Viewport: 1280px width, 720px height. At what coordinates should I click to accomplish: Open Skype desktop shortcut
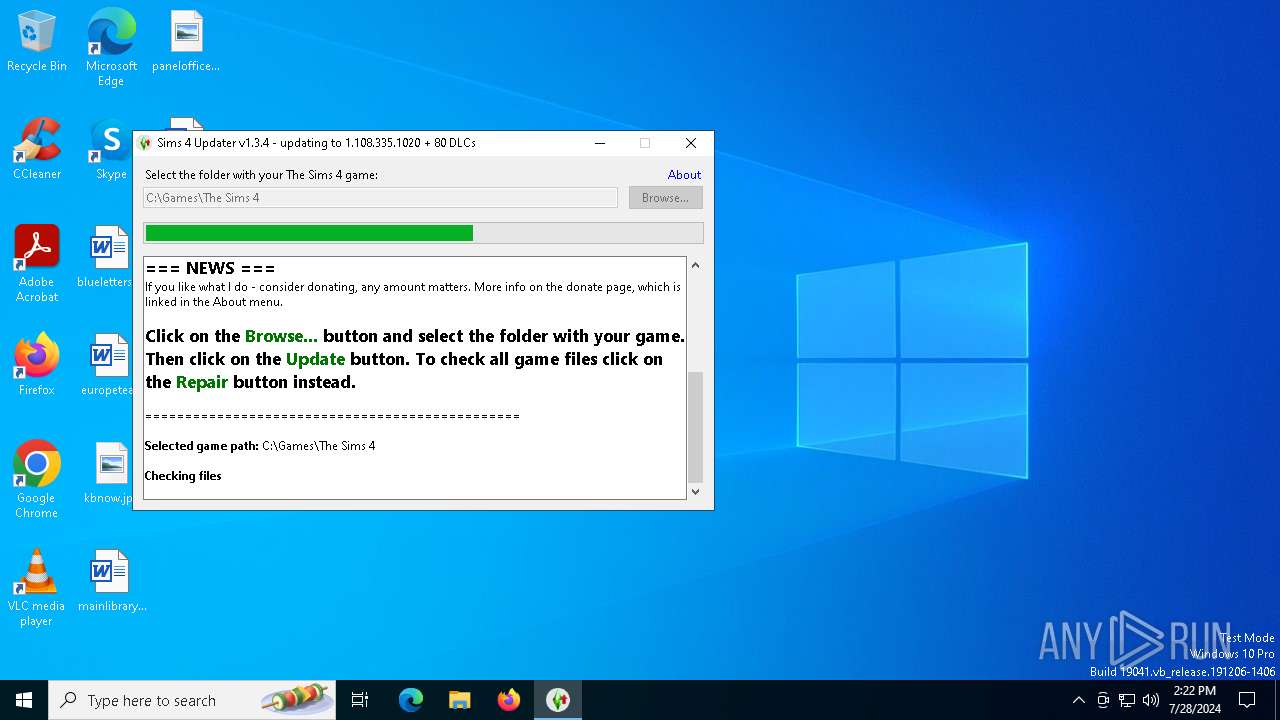click(x=111, y=150)
